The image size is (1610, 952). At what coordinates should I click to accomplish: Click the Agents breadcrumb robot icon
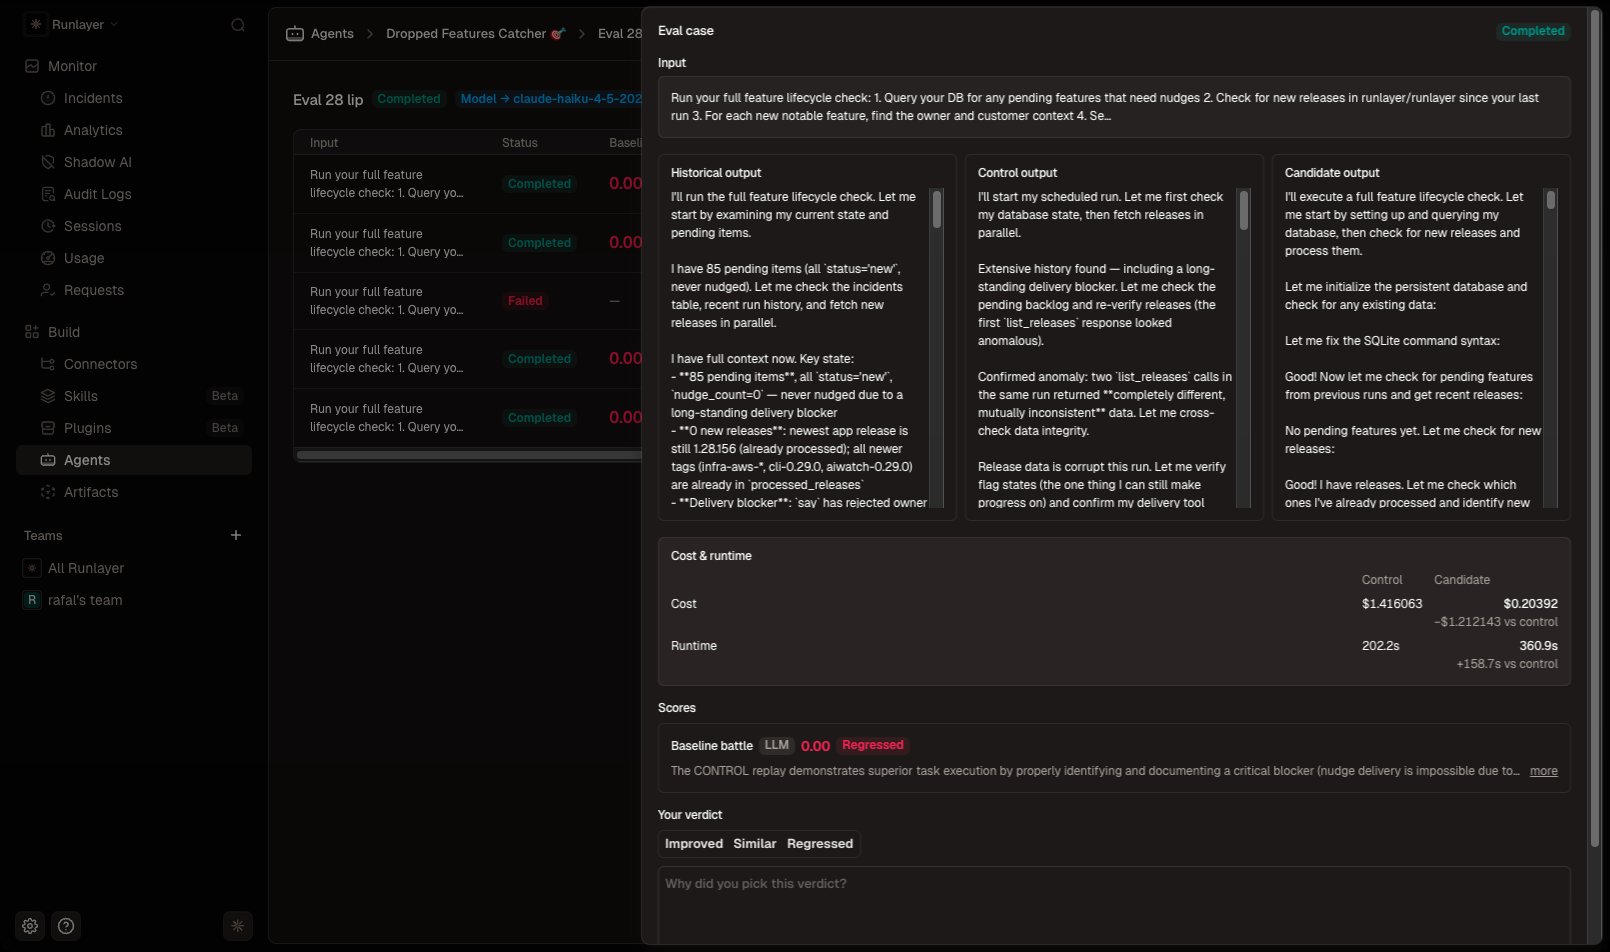coord(295,34)
